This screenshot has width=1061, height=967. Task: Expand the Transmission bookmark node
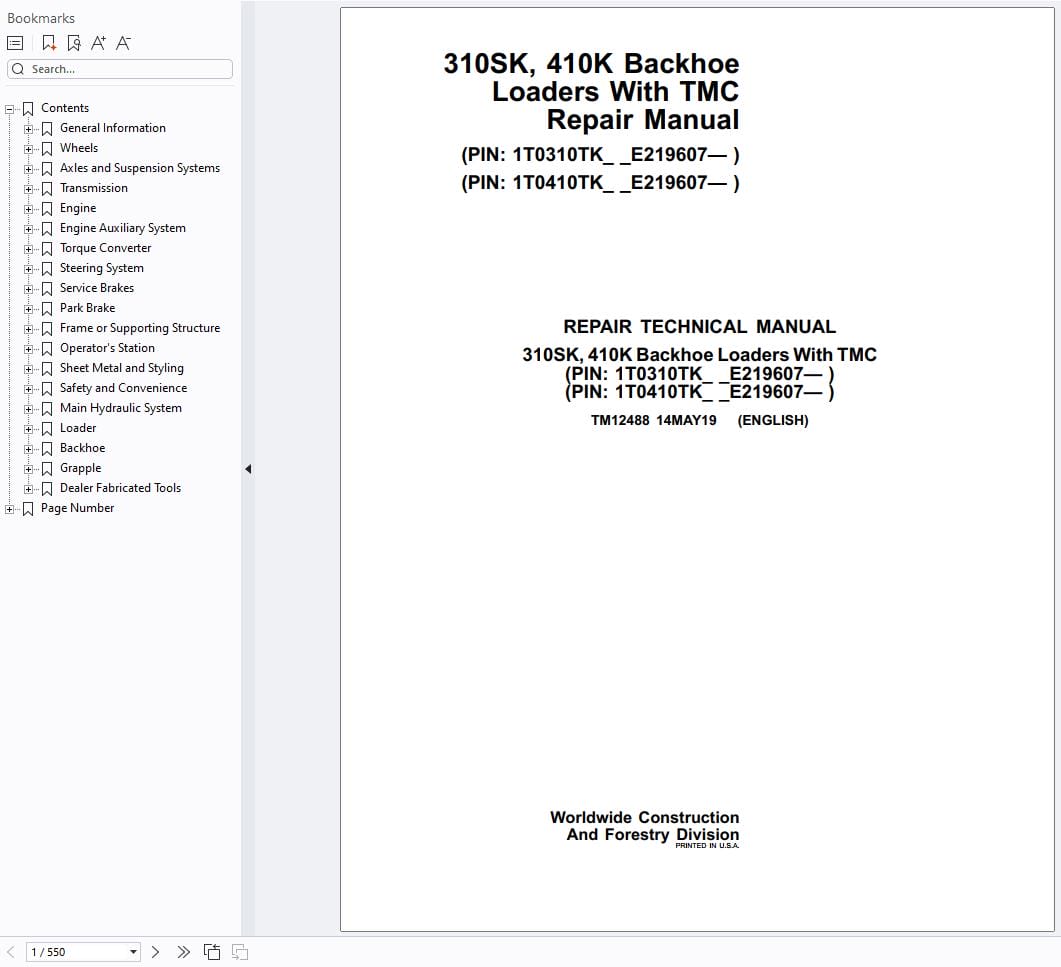click(28, 189)
